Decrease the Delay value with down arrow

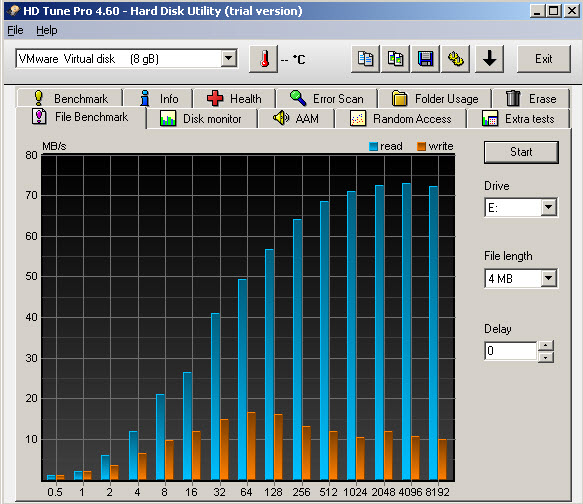pos(545,357)
